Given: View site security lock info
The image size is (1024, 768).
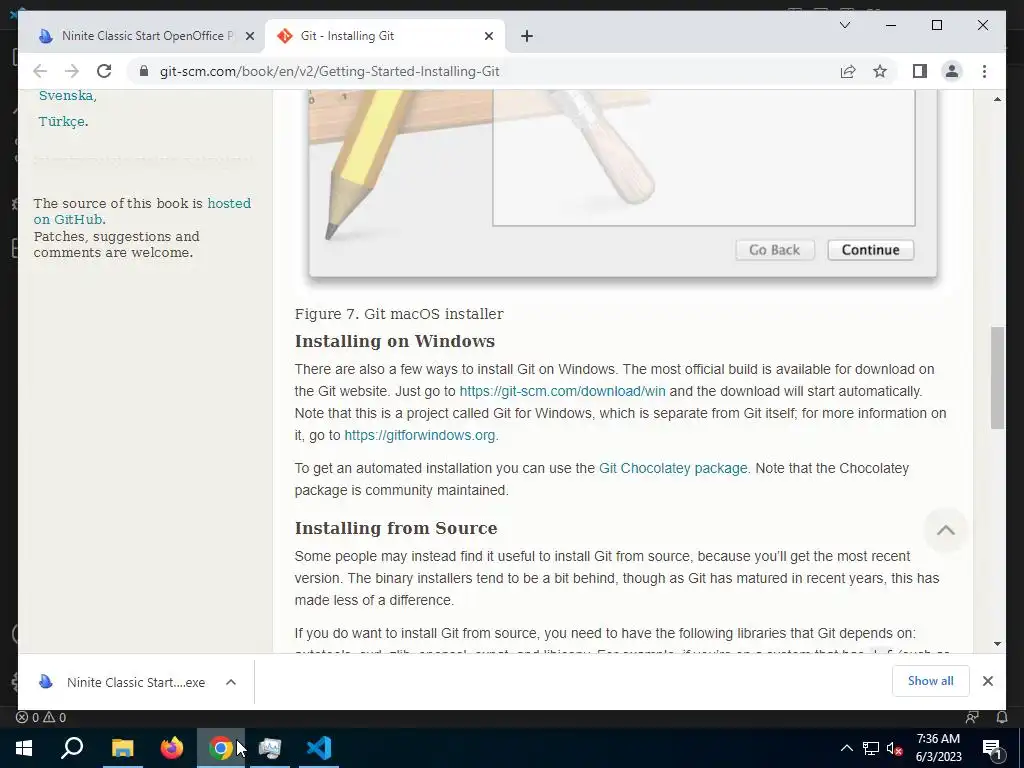Looking at the screenshot, I should [144, 71].
